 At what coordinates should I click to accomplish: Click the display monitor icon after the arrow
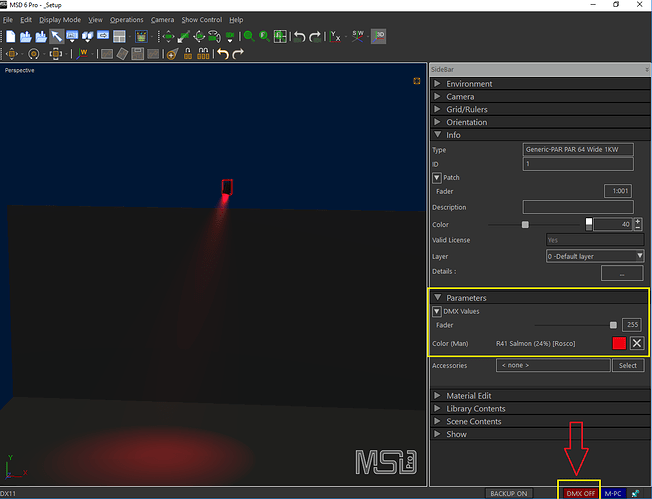coord(72,37)
